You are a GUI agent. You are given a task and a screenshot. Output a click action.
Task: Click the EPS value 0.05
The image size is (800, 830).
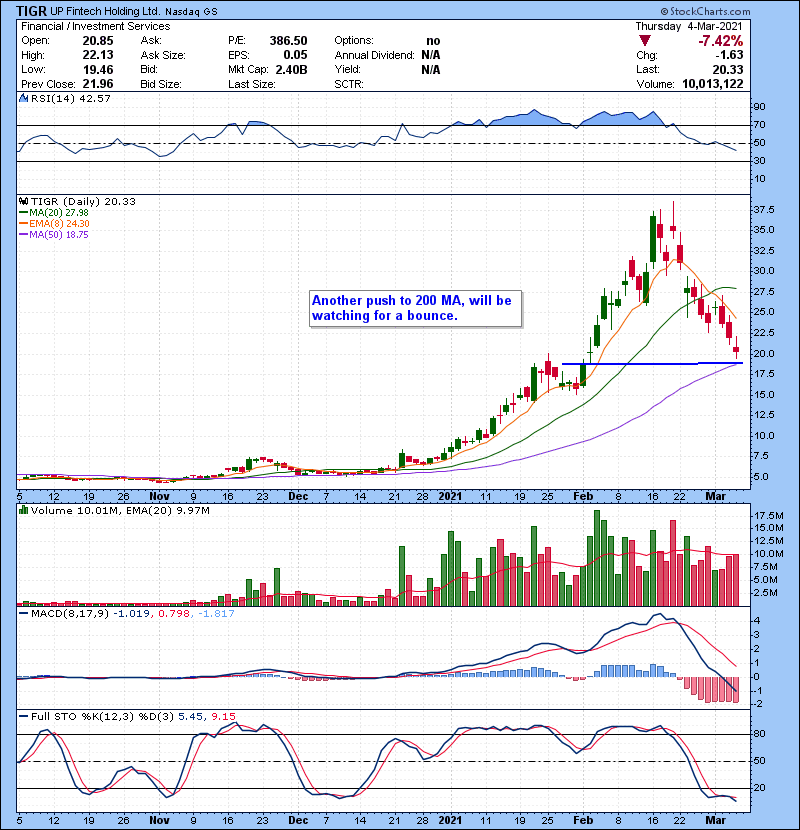coord(295,55)
